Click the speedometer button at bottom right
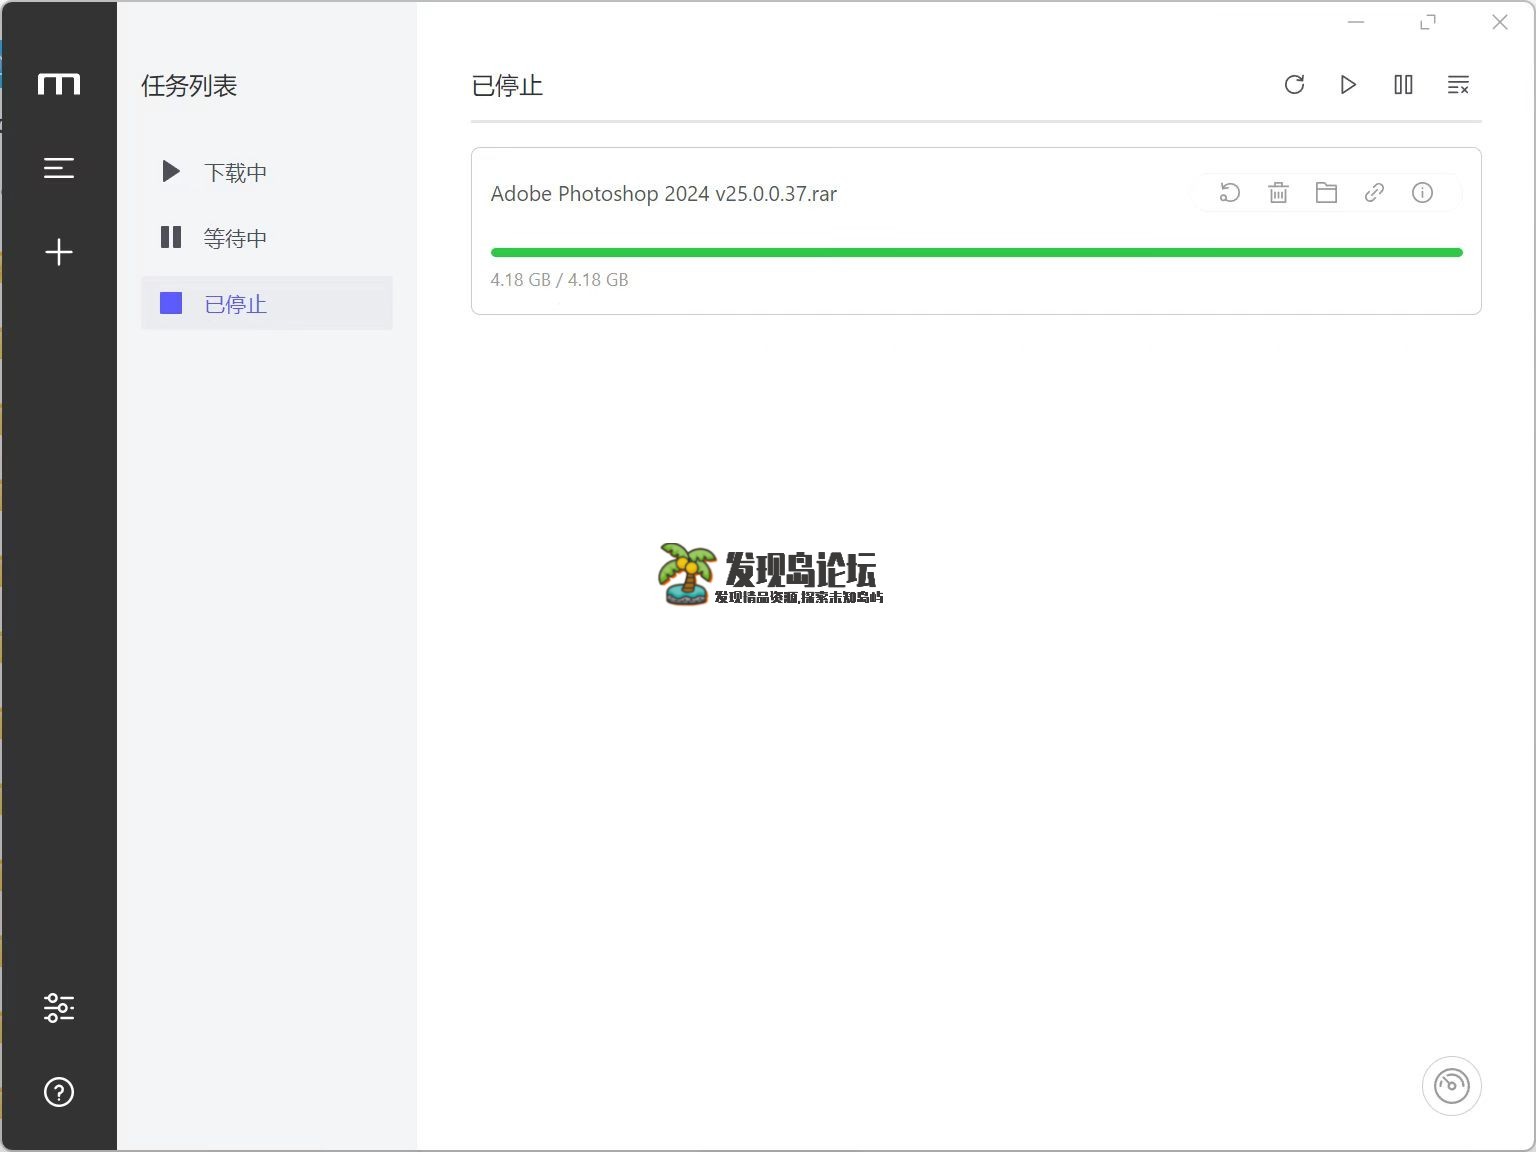Viewport: 1536px width, 1152px height. pyautogui.click(x=1451, y=1086)
